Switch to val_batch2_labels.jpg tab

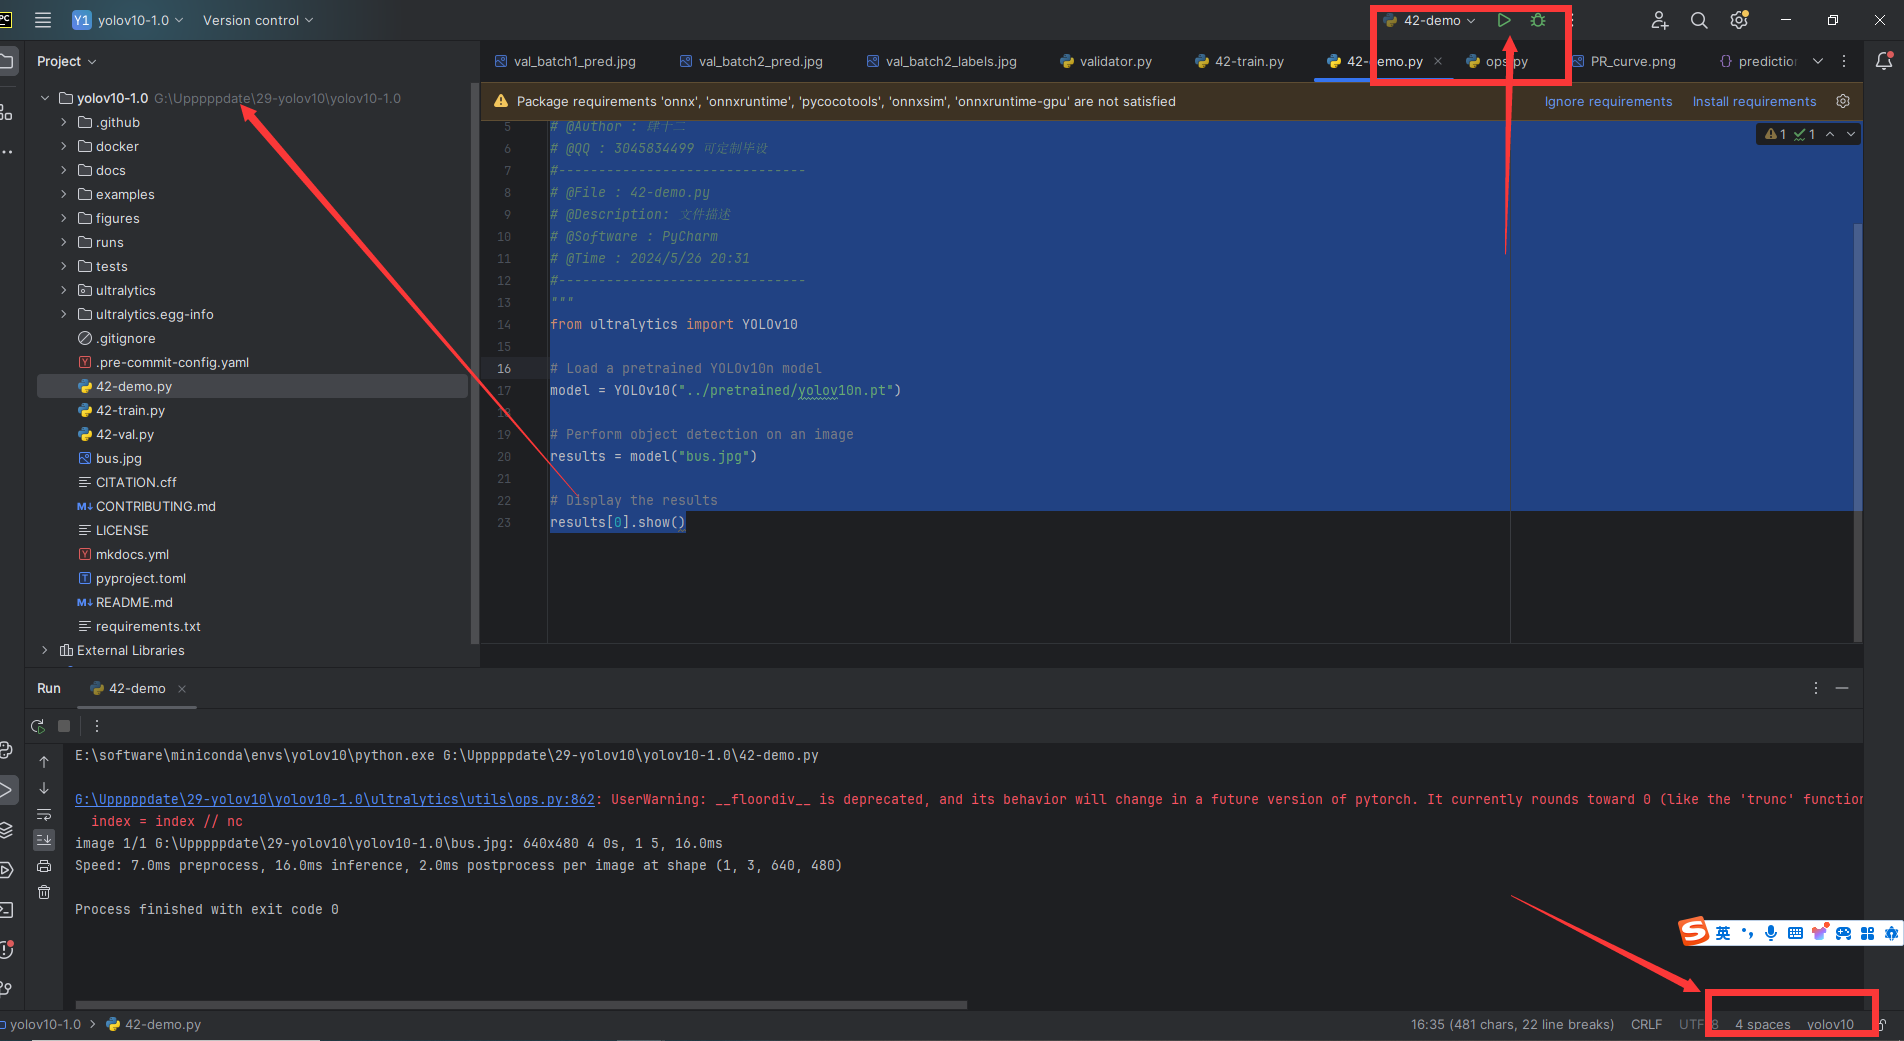pos(941,61)
